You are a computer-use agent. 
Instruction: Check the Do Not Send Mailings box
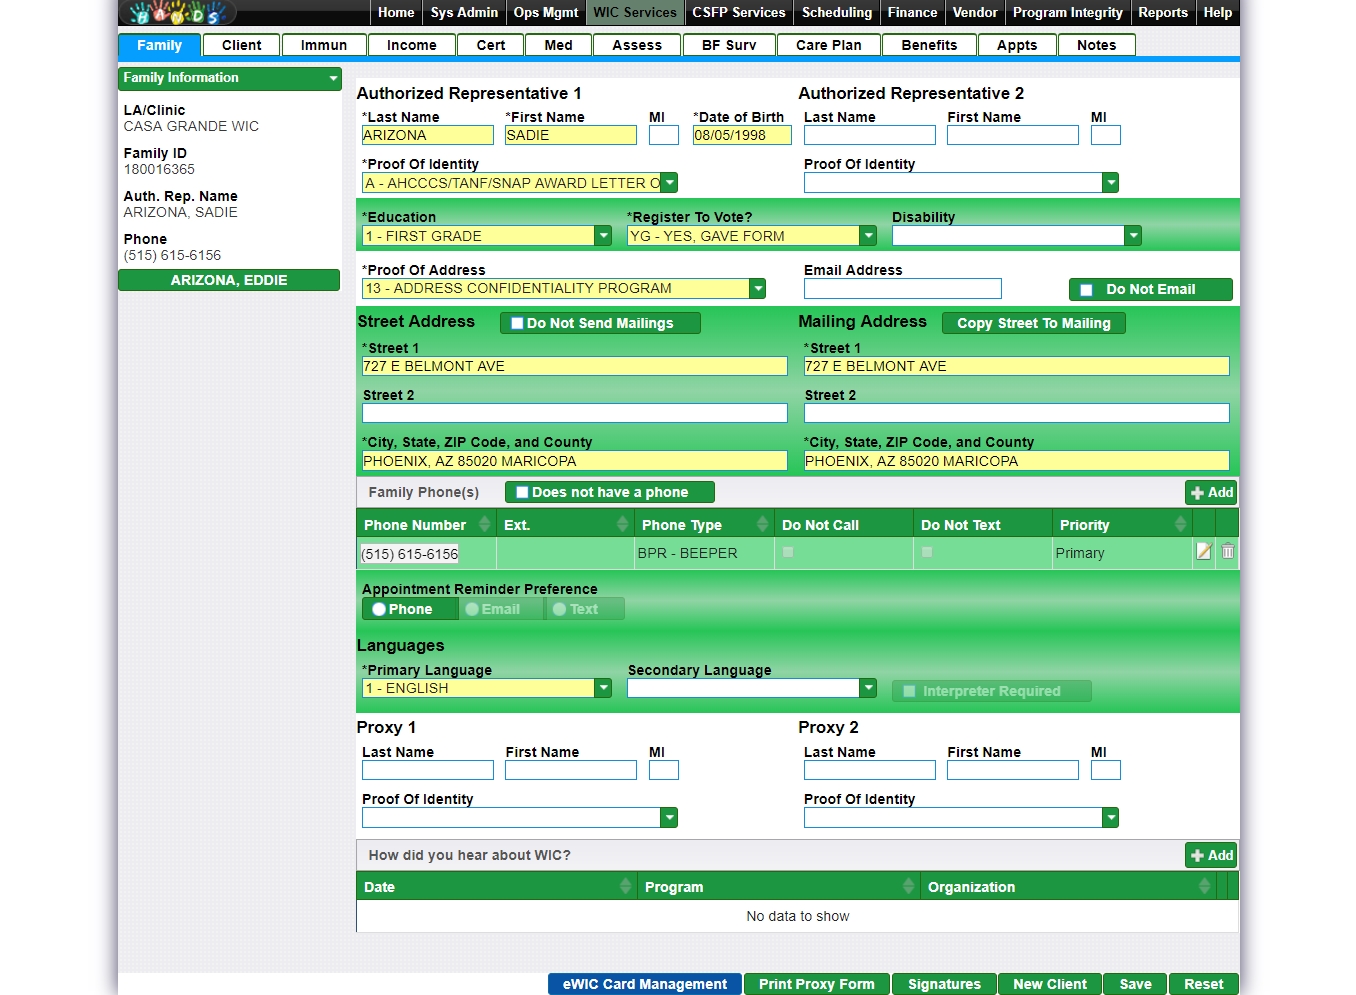tap(517, 324)
